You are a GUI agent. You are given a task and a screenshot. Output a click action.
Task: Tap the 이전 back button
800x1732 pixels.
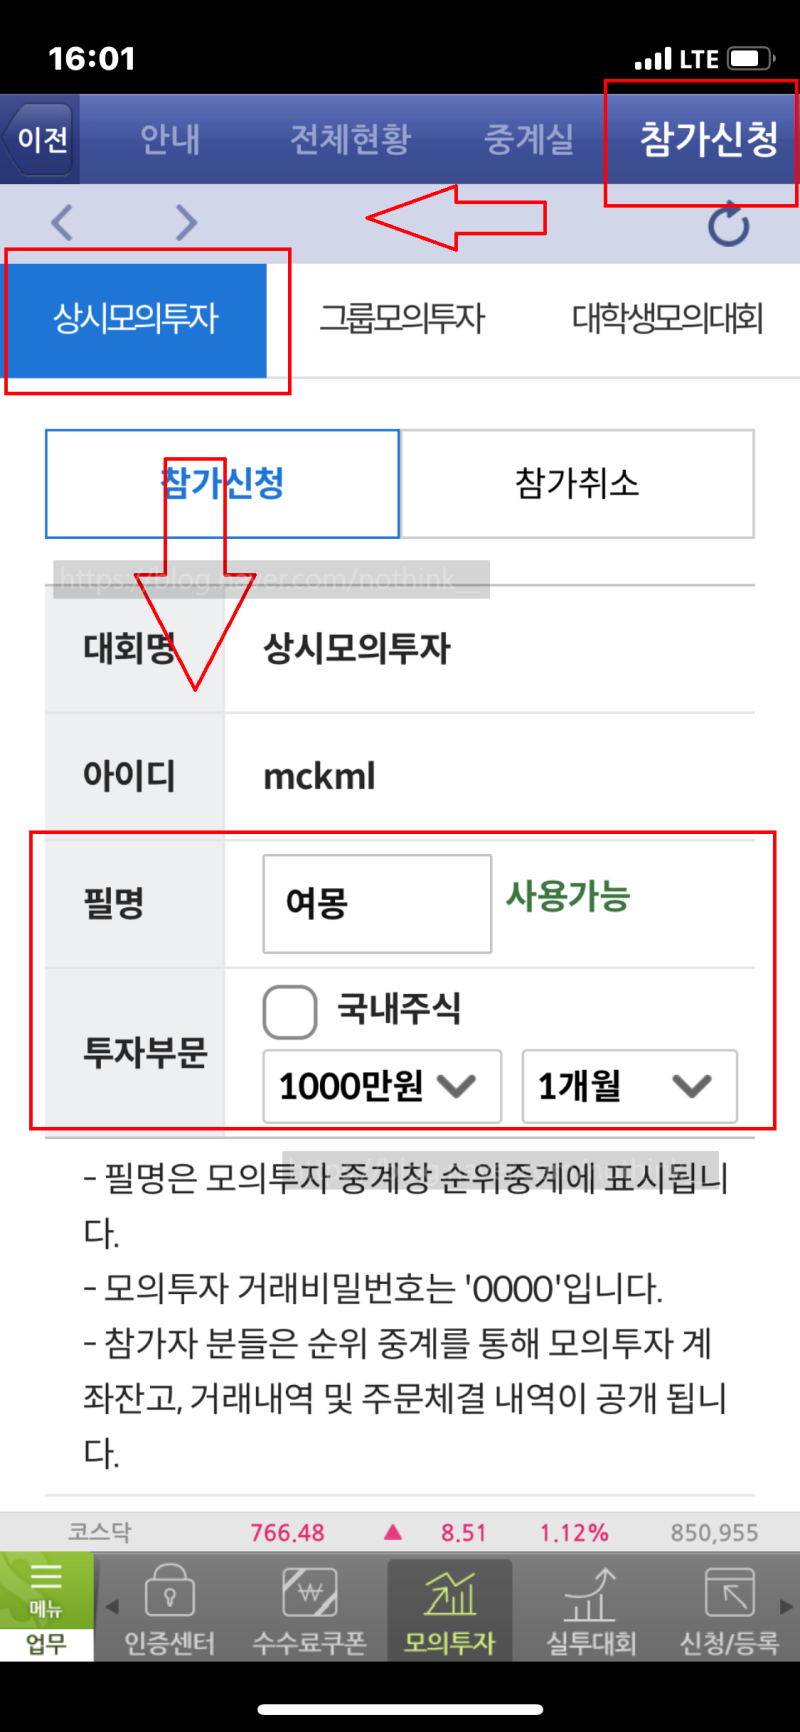(38, 138)
